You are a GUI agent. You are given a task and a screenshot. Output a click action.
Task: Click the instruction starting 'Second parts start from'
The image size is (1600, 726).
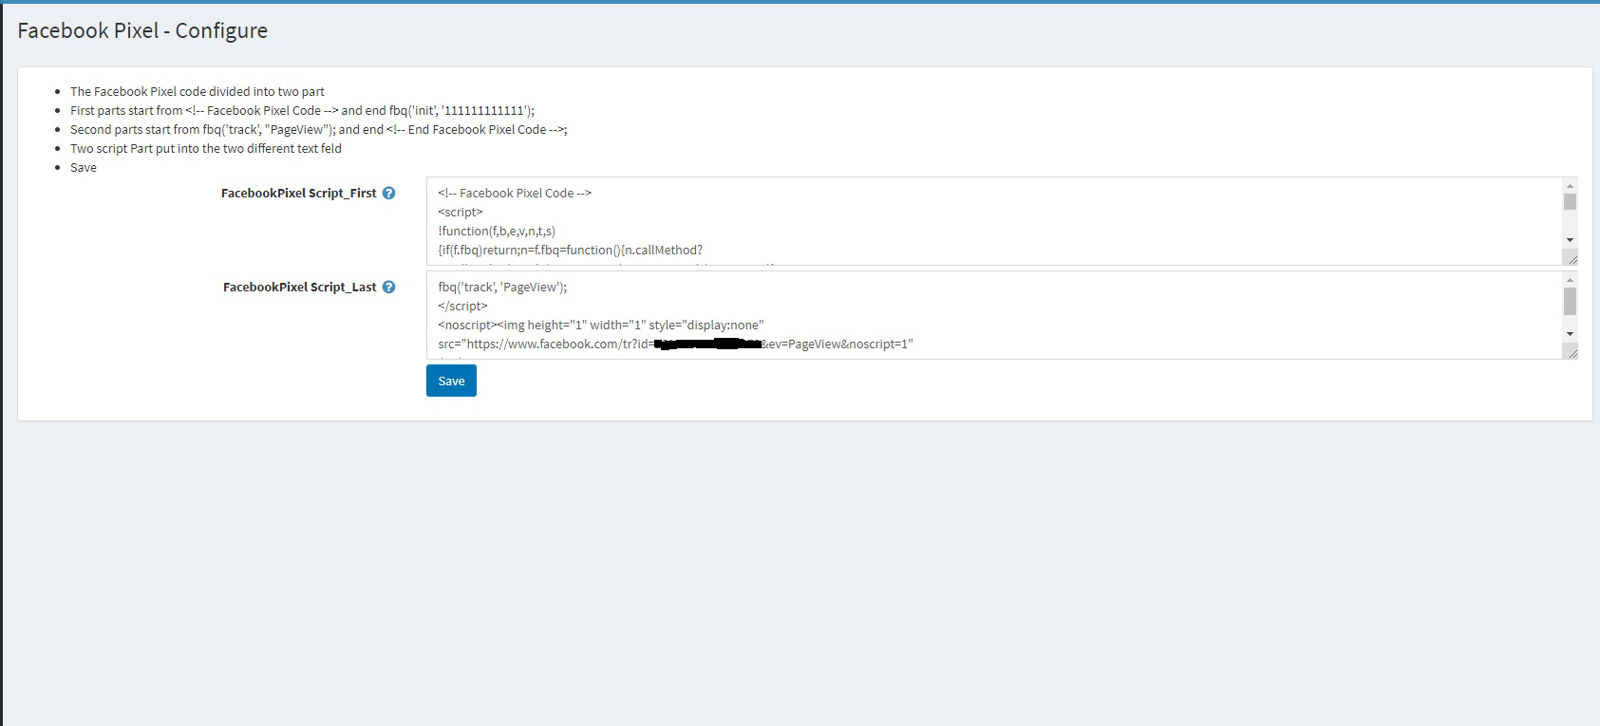point(319,129)
